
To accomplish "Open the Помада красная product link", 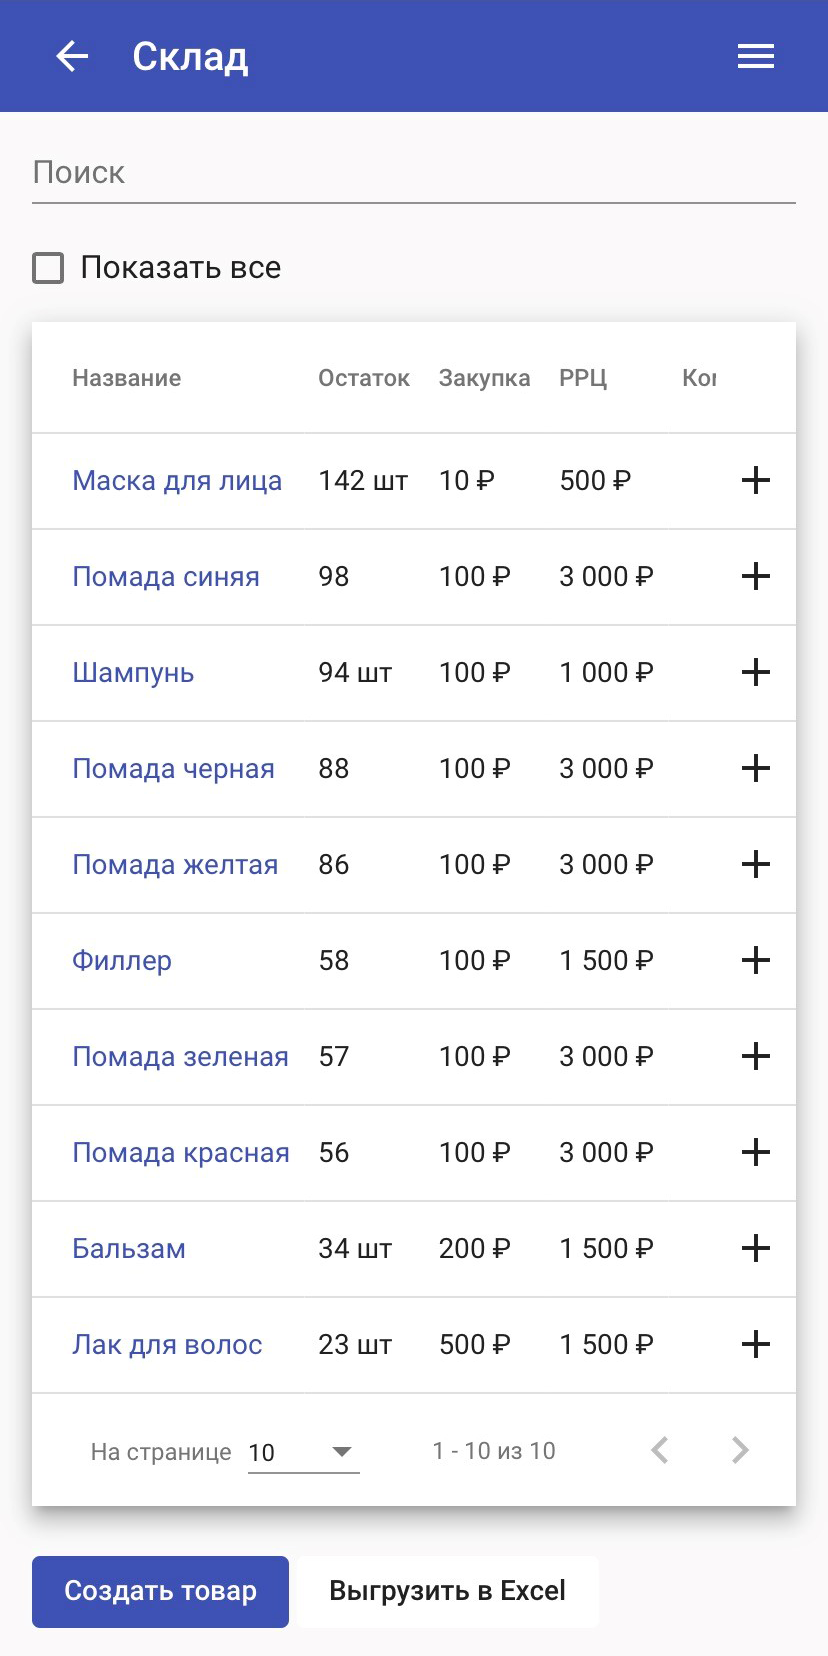I will (x=181, y=1153).
